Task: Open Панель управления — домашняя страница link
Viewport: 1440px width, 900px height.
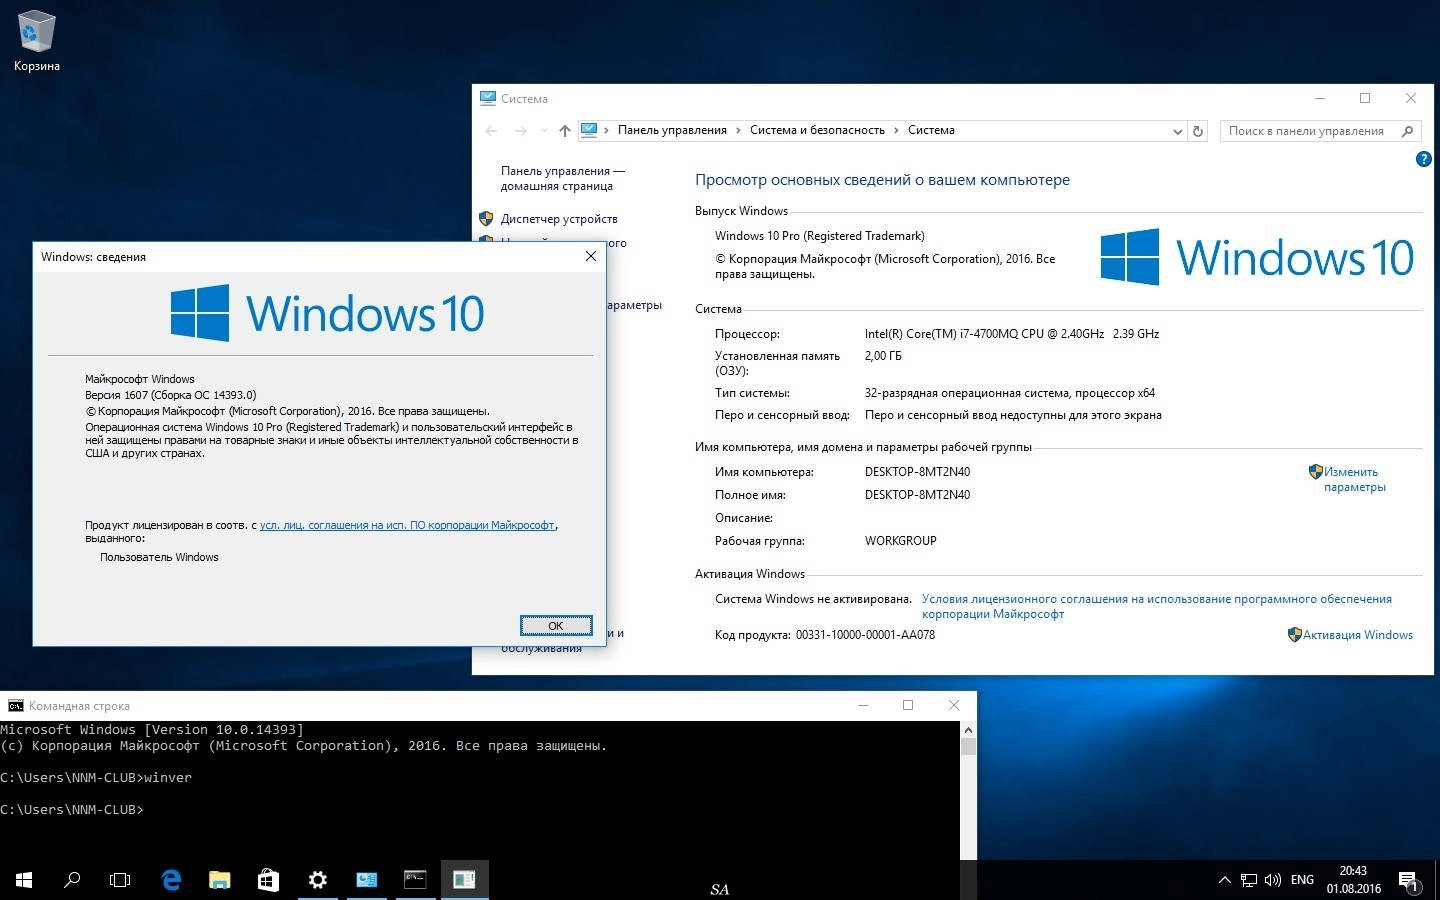Action: coord(562,178)
